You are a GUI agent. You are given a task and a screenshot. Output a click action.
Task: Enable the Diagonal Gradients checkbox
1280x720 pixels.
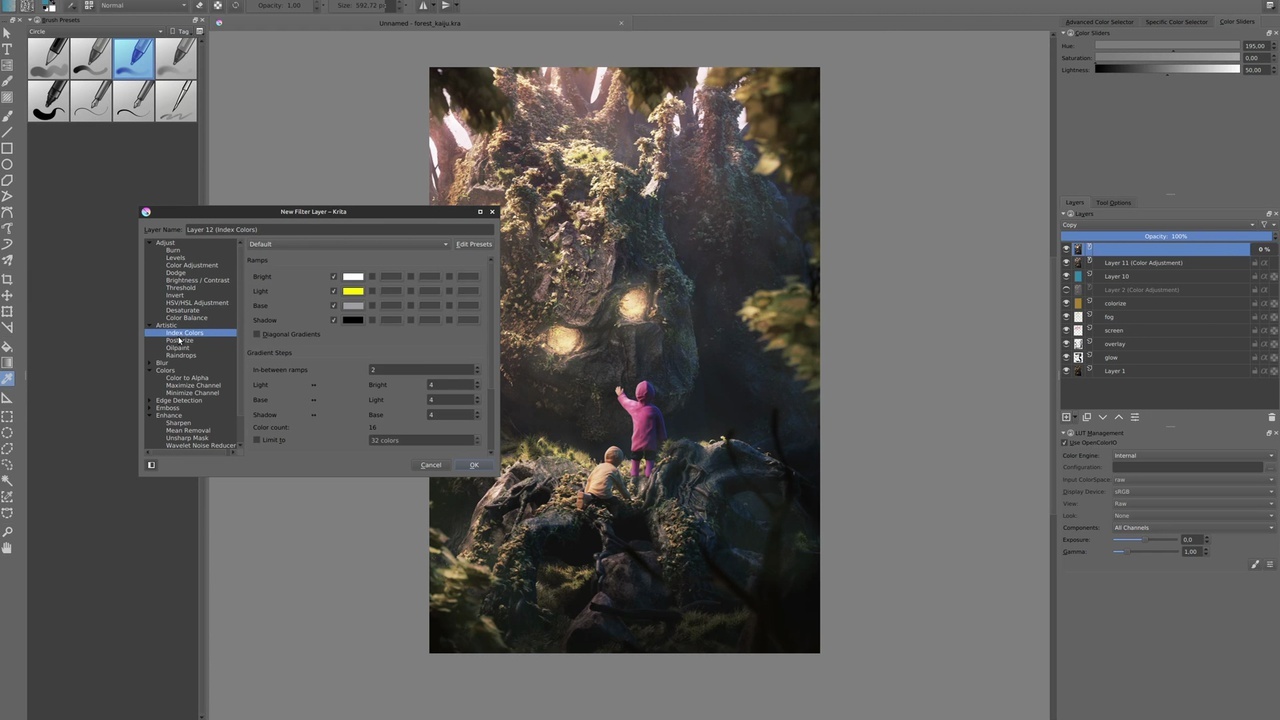pos(257,334)
